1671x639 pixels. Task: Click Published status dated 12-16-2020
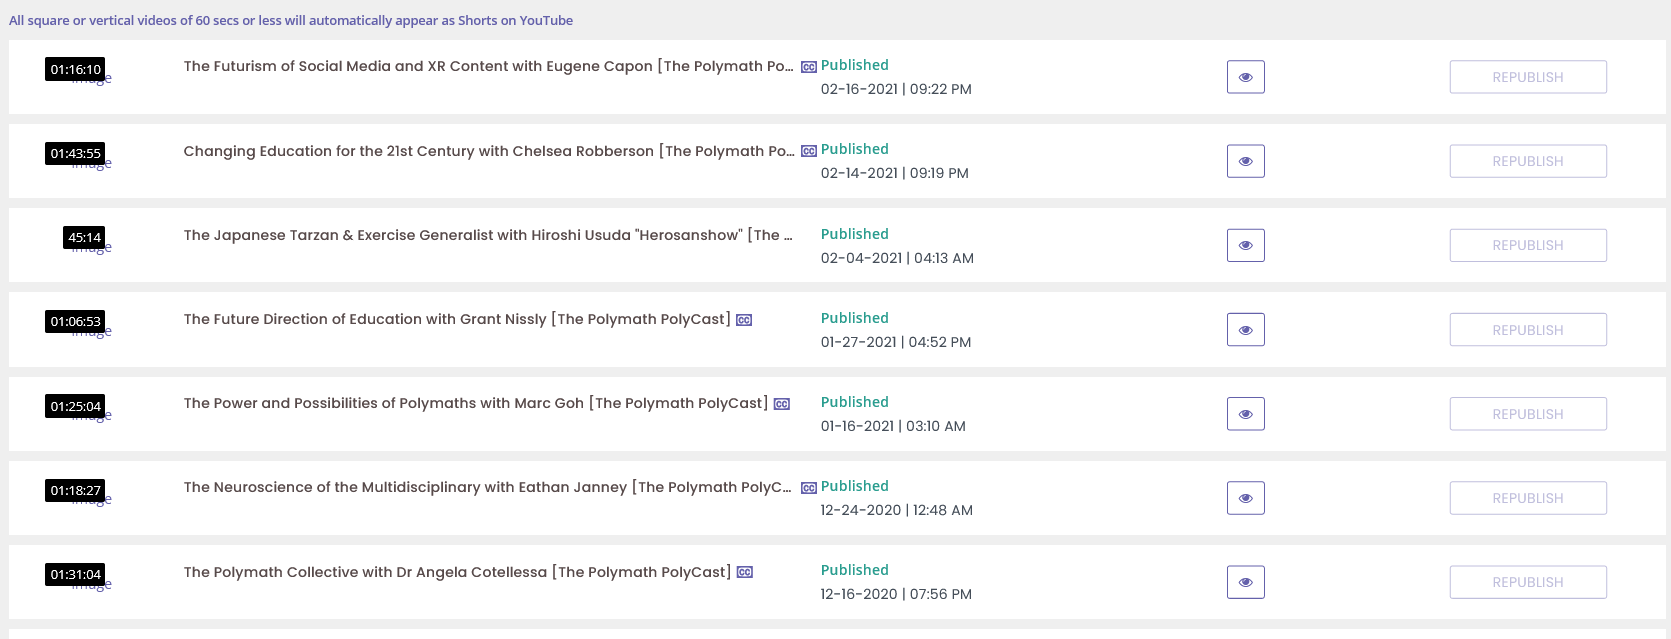click(x=854, y=570)
